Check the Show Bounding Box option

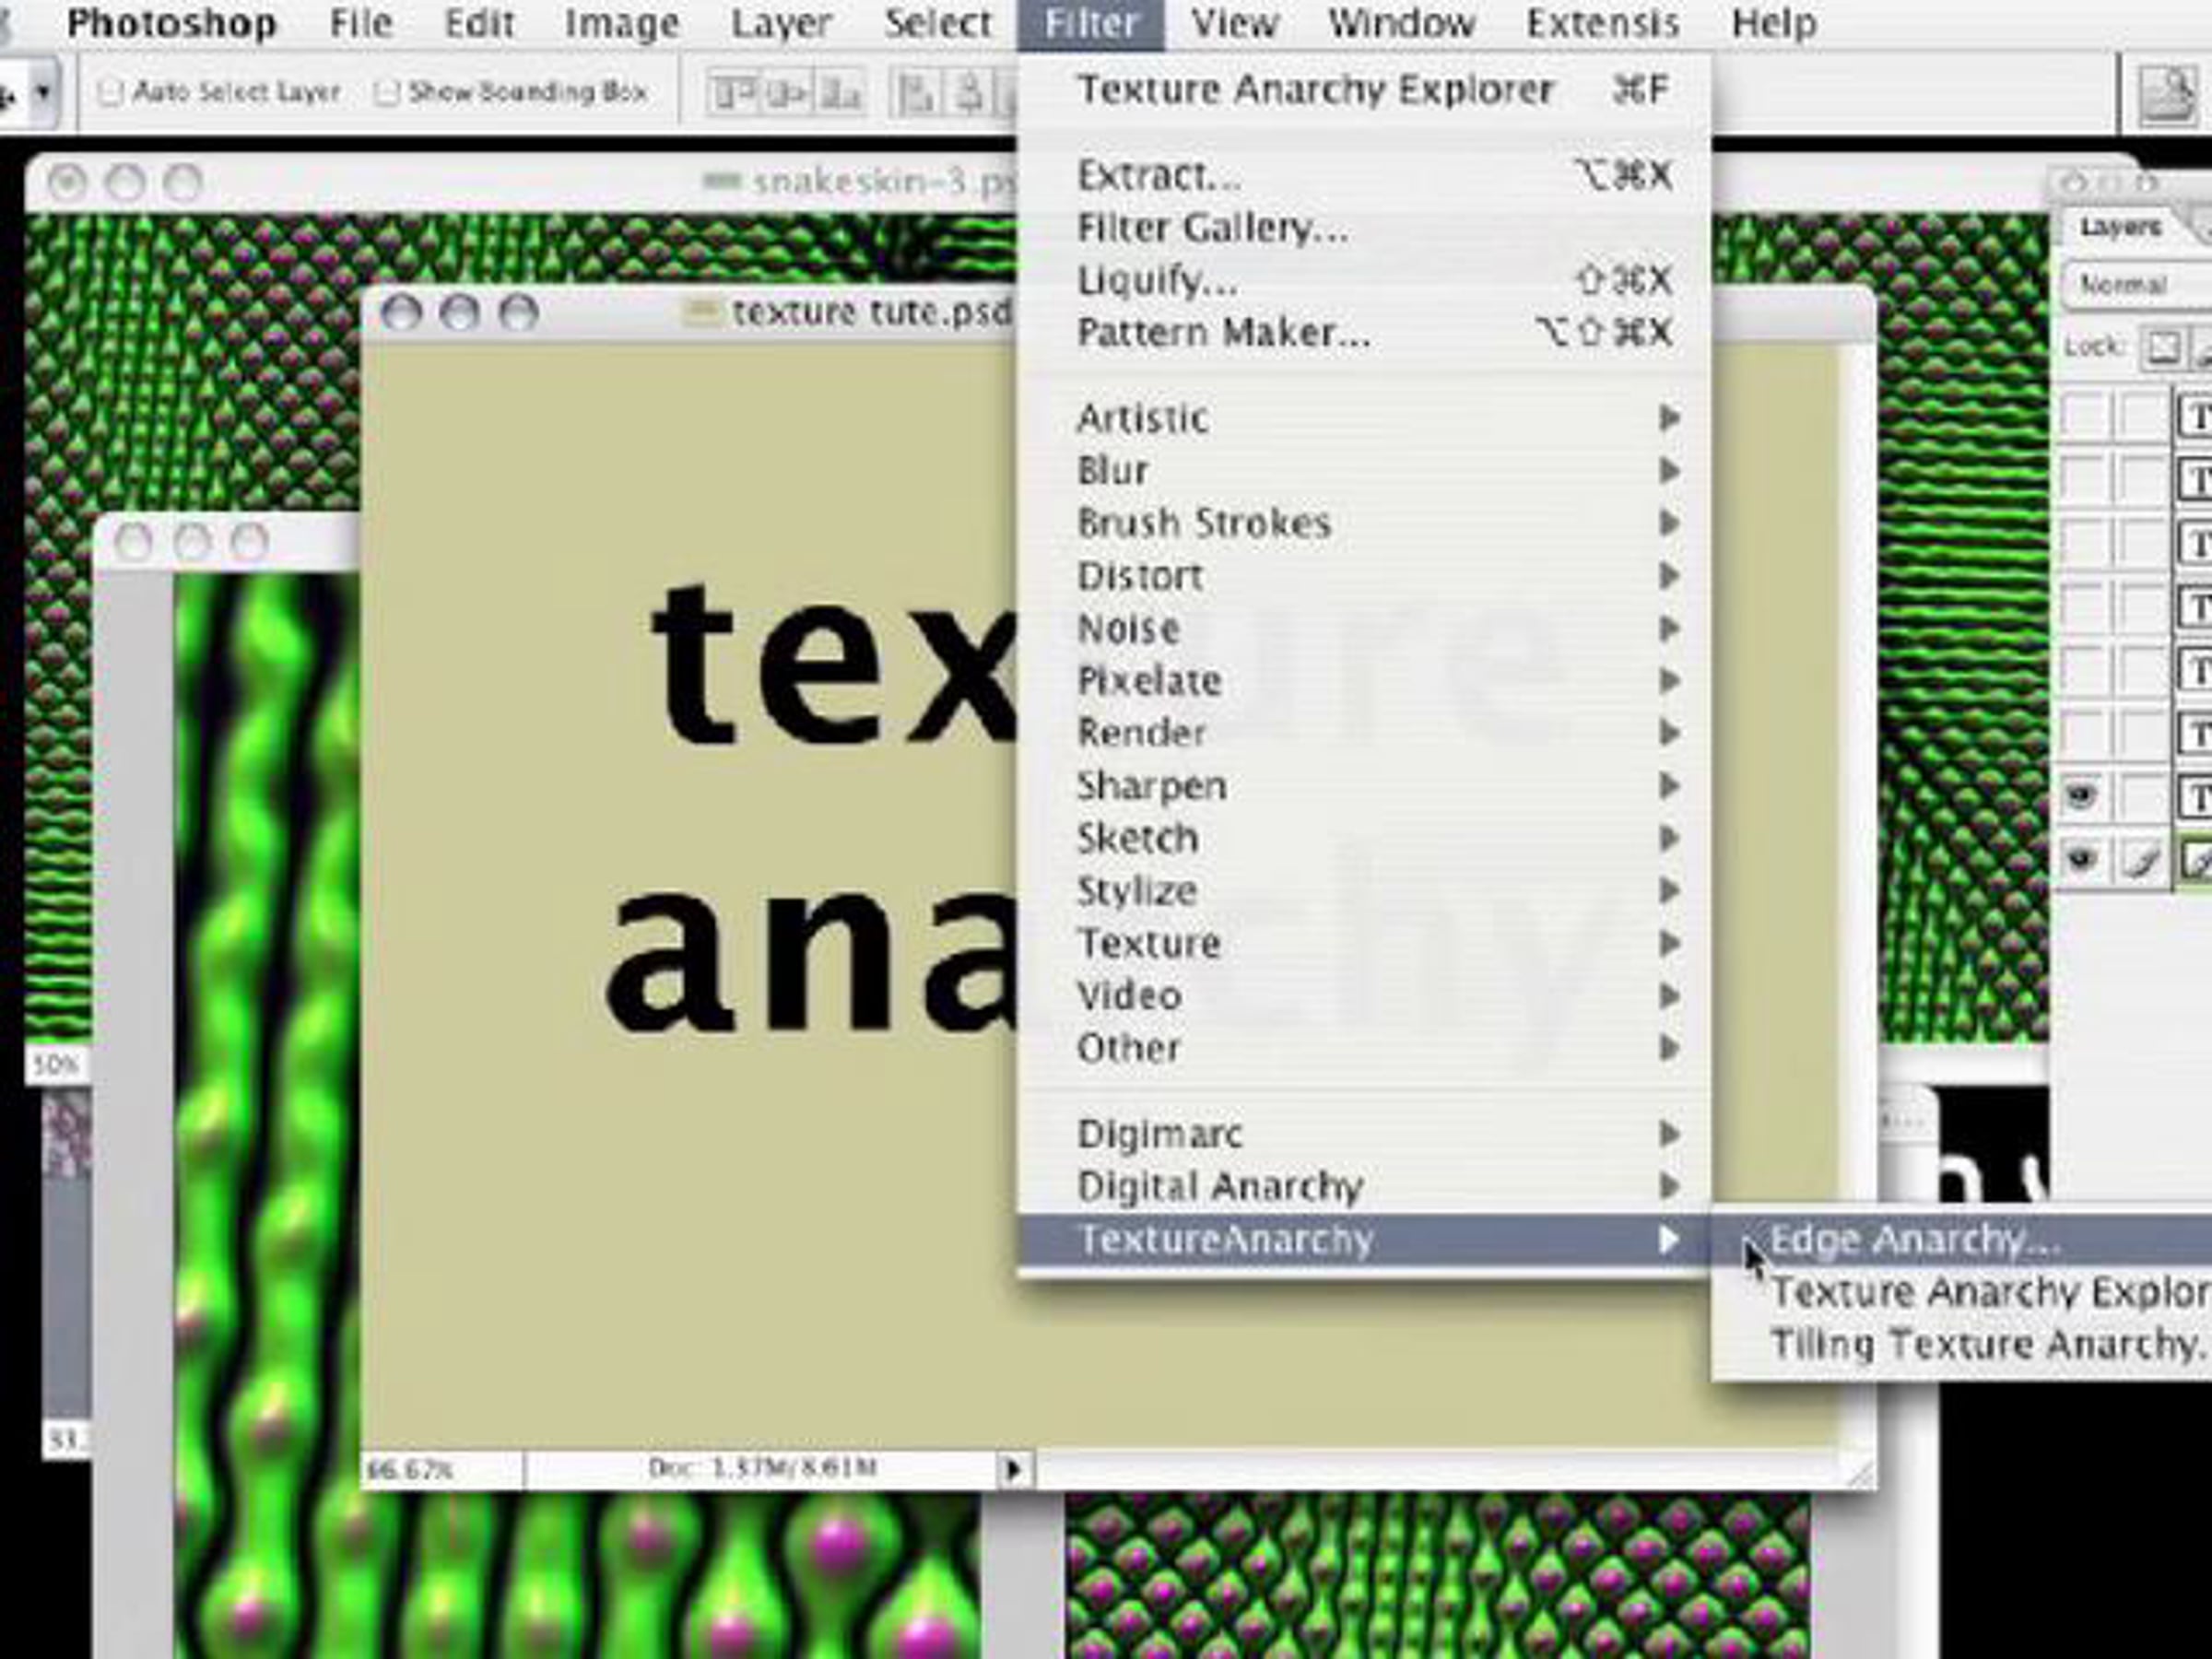pos(386,93)
